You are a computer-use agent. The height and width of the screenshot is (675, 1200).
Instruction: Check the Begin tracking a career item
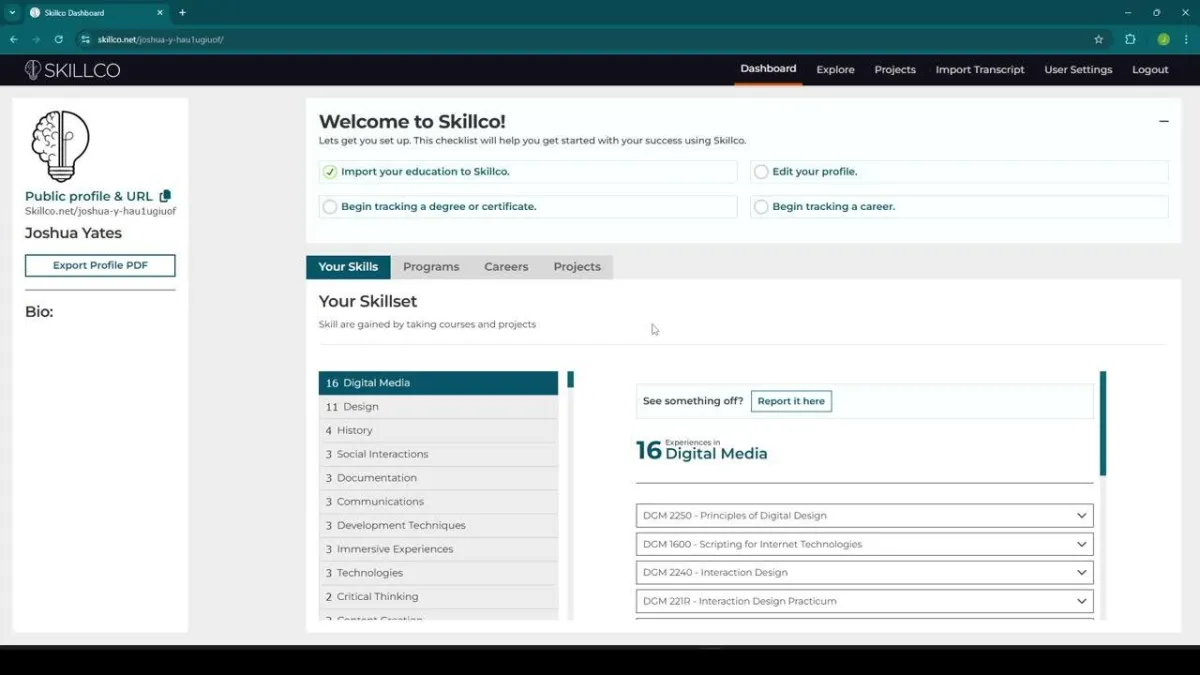(761, 207)
